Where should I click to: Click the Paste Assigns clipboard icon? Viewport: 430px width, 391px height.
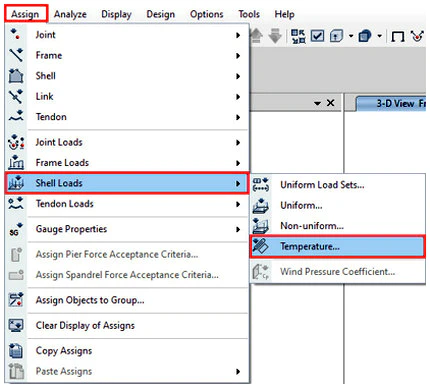tap(16, 371)
